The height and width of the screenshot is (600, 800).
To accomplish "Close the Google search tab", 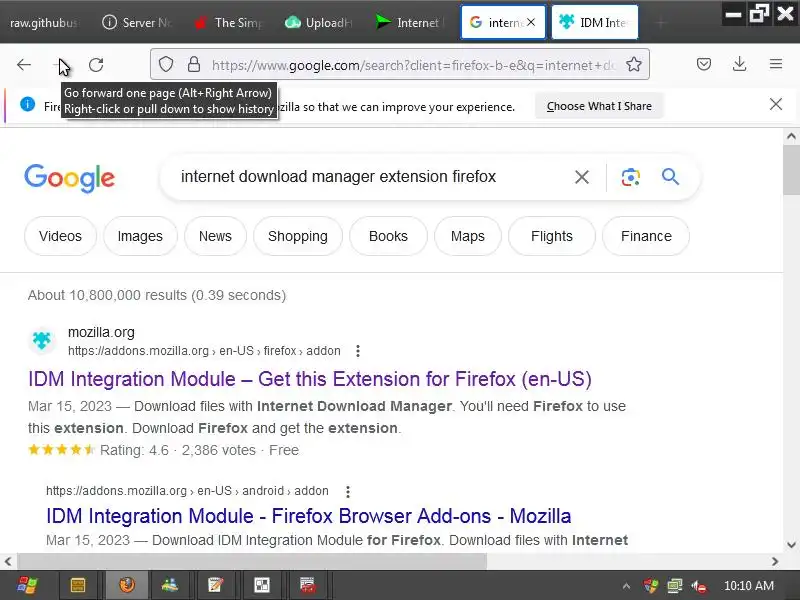I will pyautogui.click(x=531, y=22).
